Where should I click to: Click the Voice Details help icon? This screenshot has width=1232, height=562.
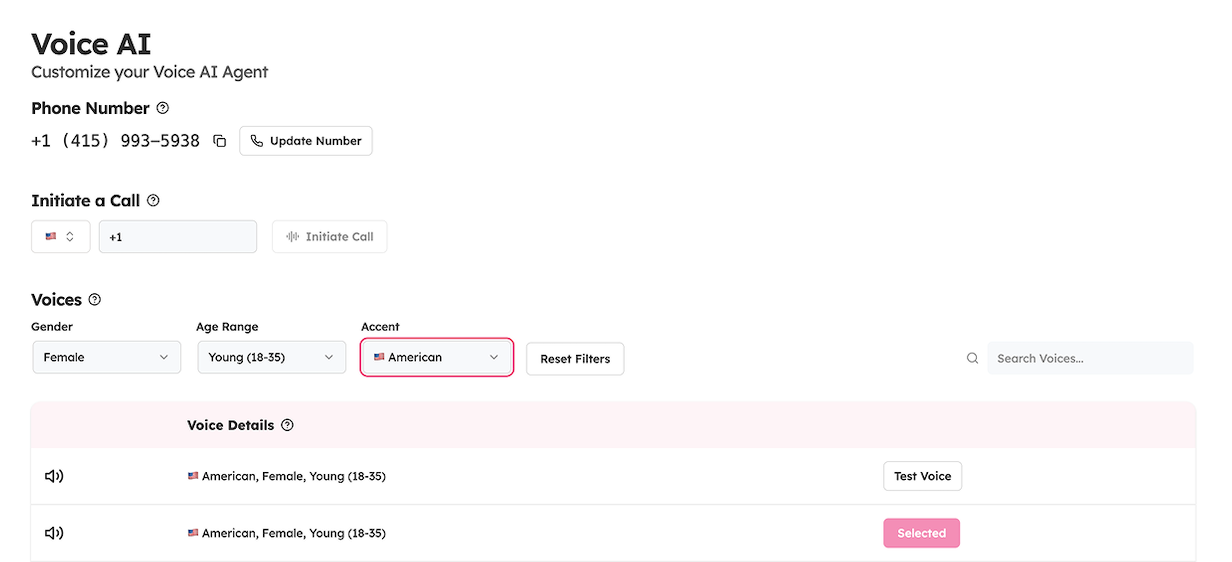[287, 425]
